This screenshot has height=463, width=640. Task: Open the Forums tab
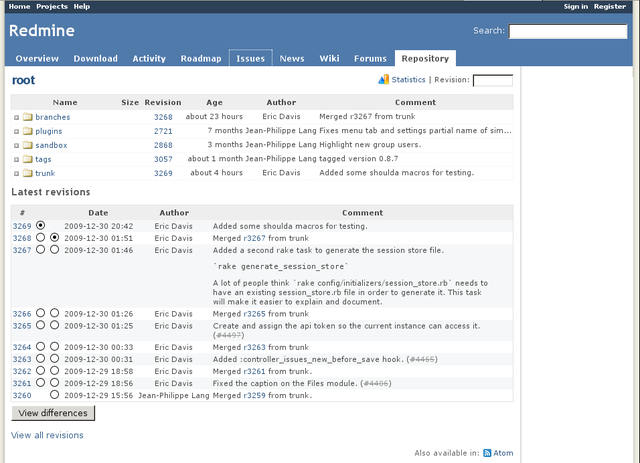click(370, 58)
